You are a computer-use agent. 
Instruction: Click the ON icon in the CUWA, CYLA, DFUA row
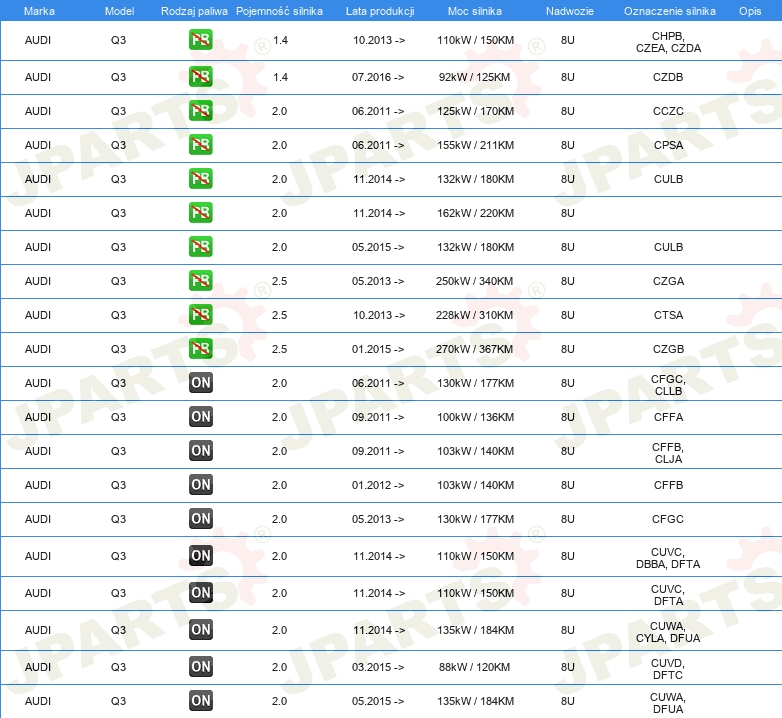pos(201,630)
